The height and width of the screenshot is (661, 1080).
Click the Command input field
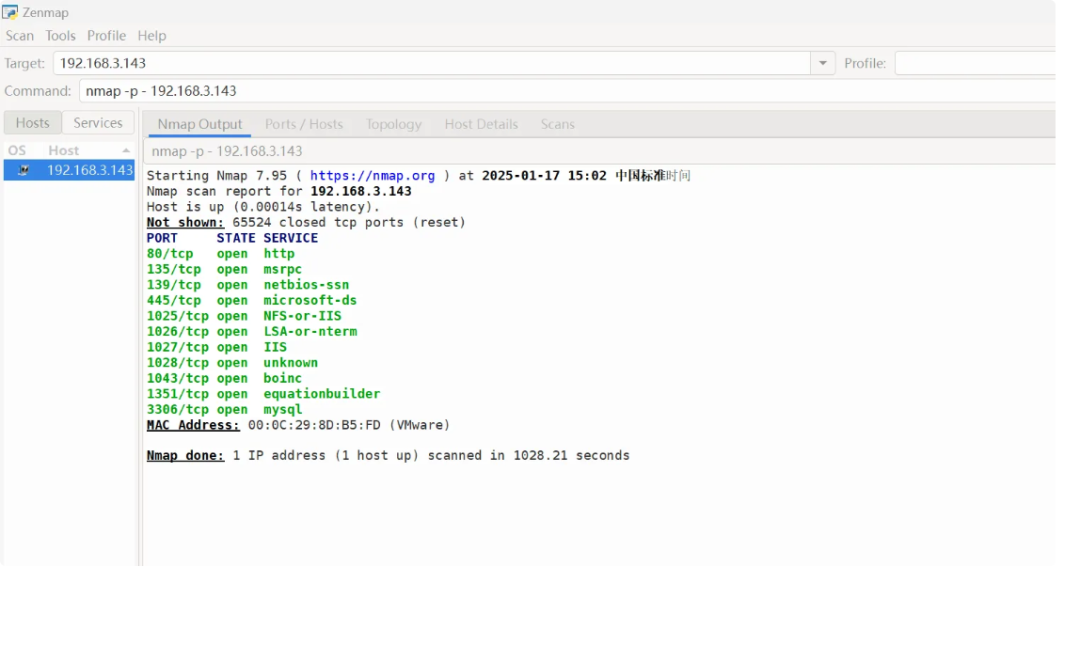(x=567, y=91)
